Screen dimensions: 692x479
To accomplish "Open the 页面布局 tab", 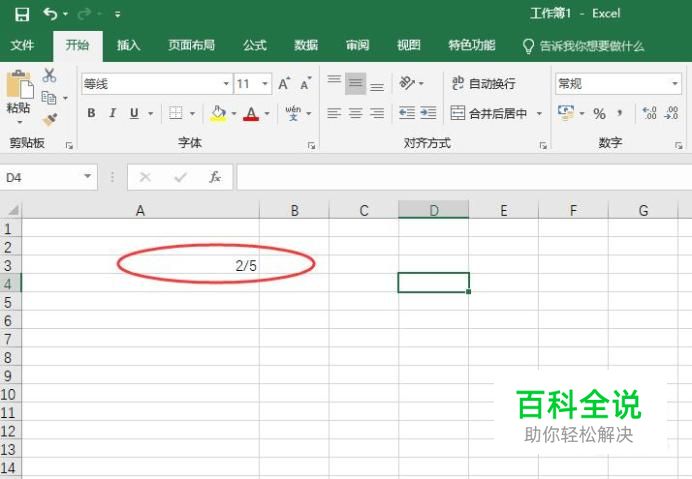I will click(191, 45).
